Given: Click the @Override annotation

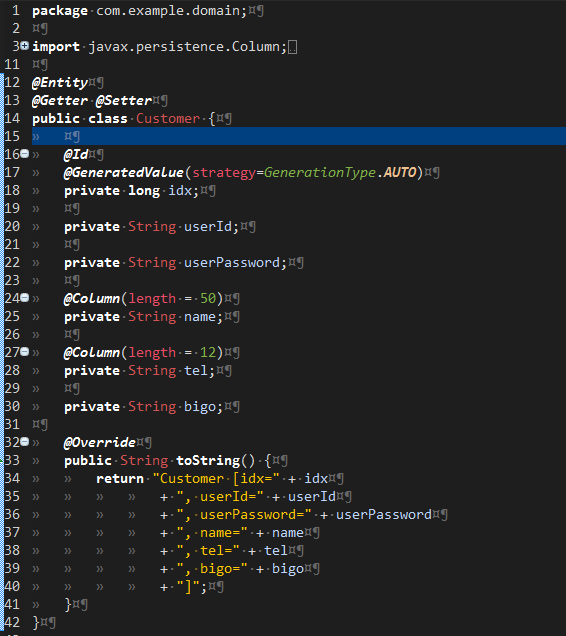Looking at the screenshot, I should 100,442.
